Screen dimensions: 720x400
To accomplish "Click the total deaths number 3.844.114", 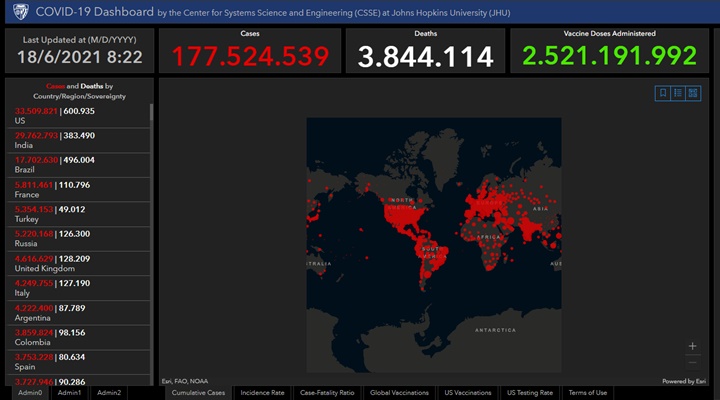I will point(425,56).
